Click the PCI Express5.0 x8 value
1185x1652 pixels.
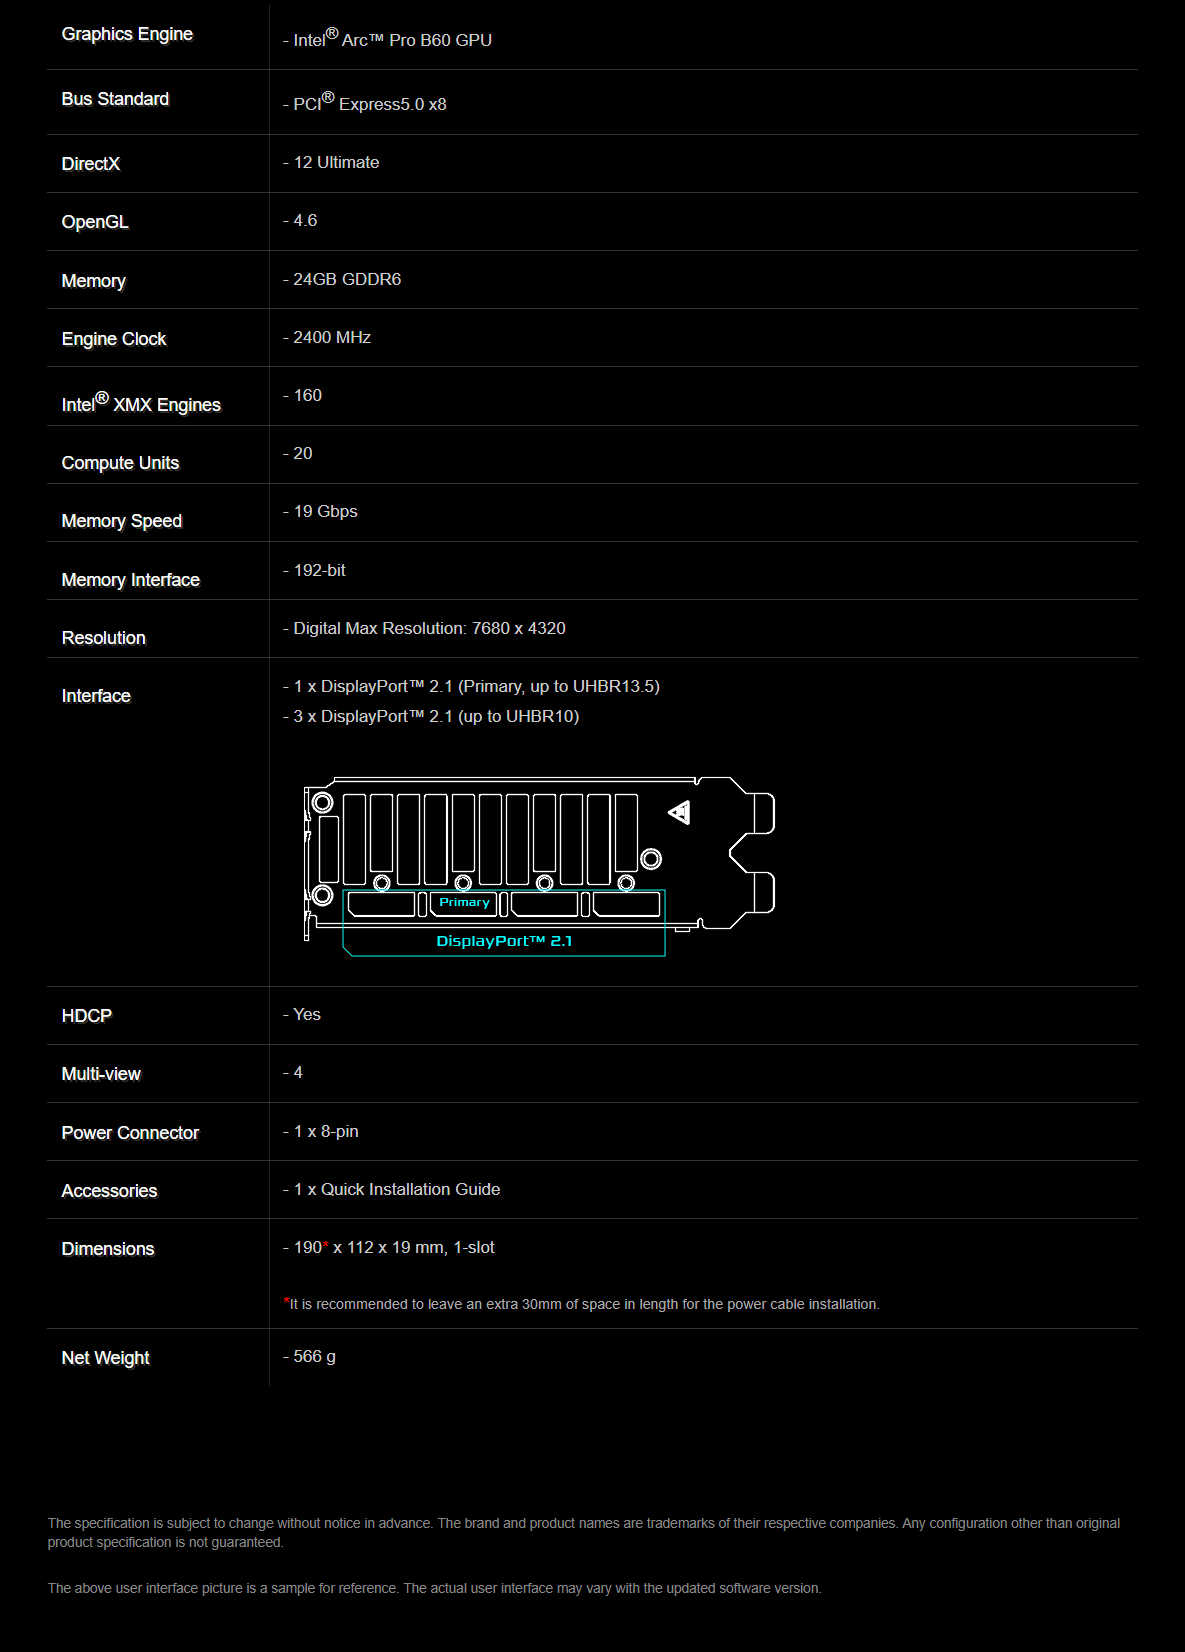pos(369,104)
